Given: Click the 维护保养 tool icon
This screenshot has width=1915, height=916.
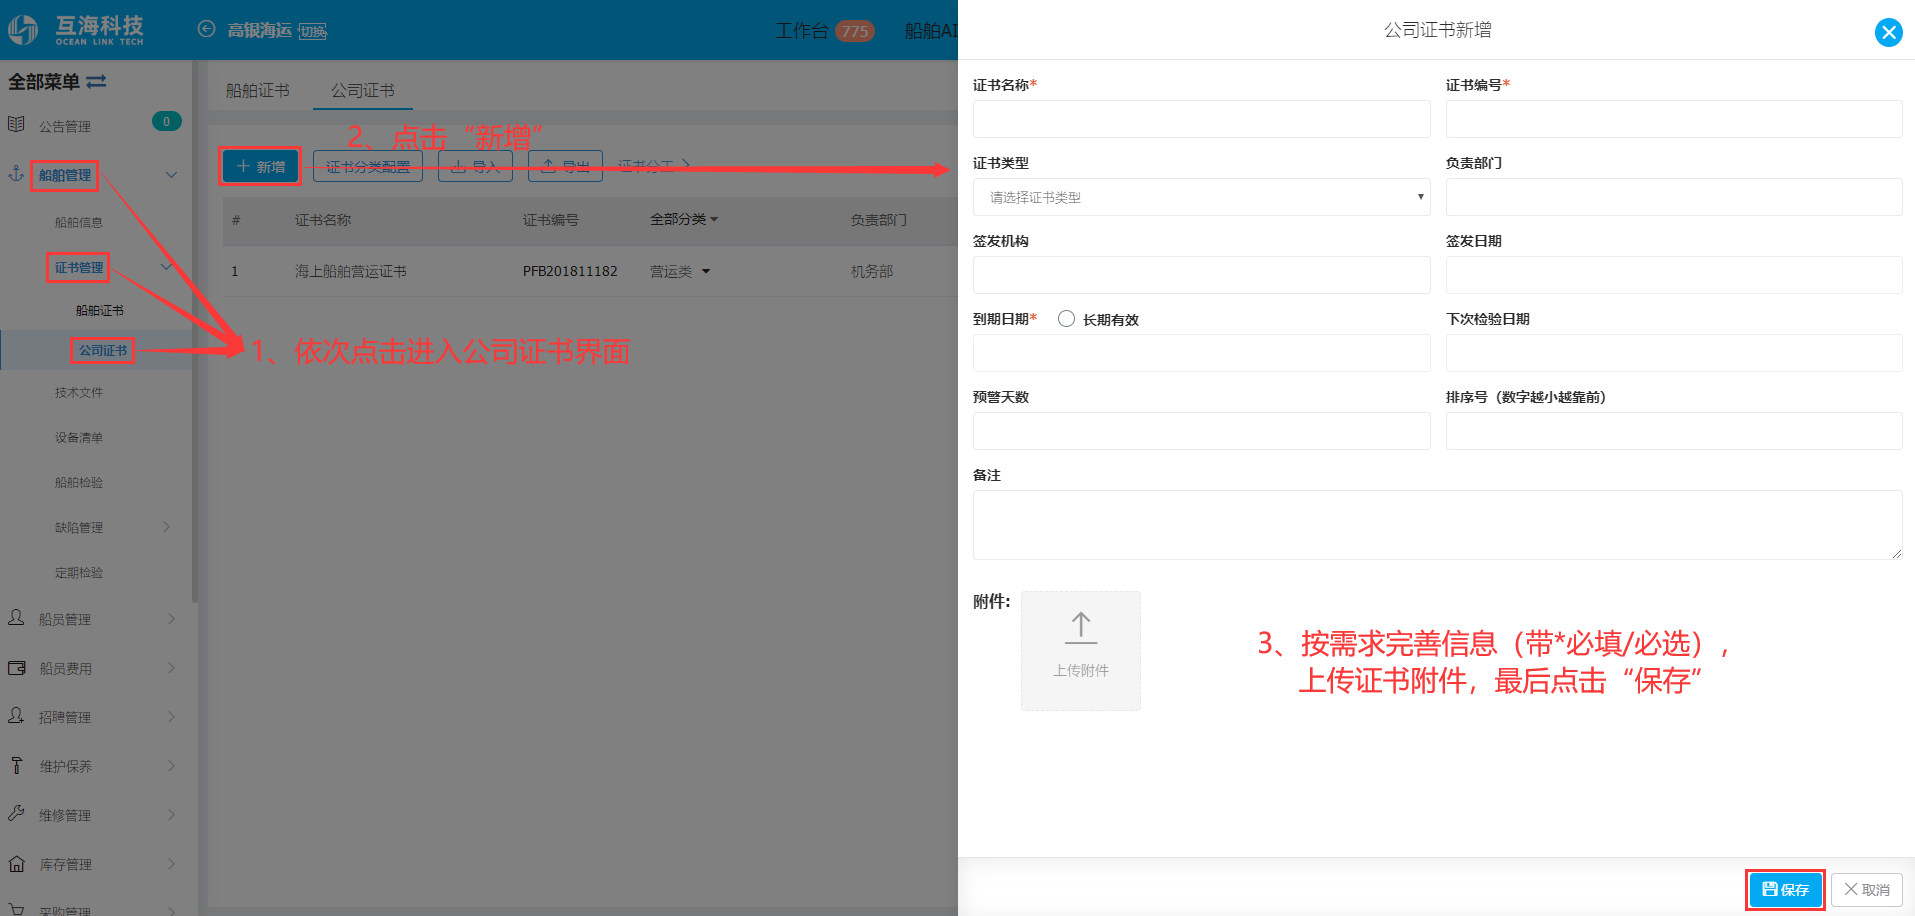Looking at the screenshot, I should click(x=16, y=765).
